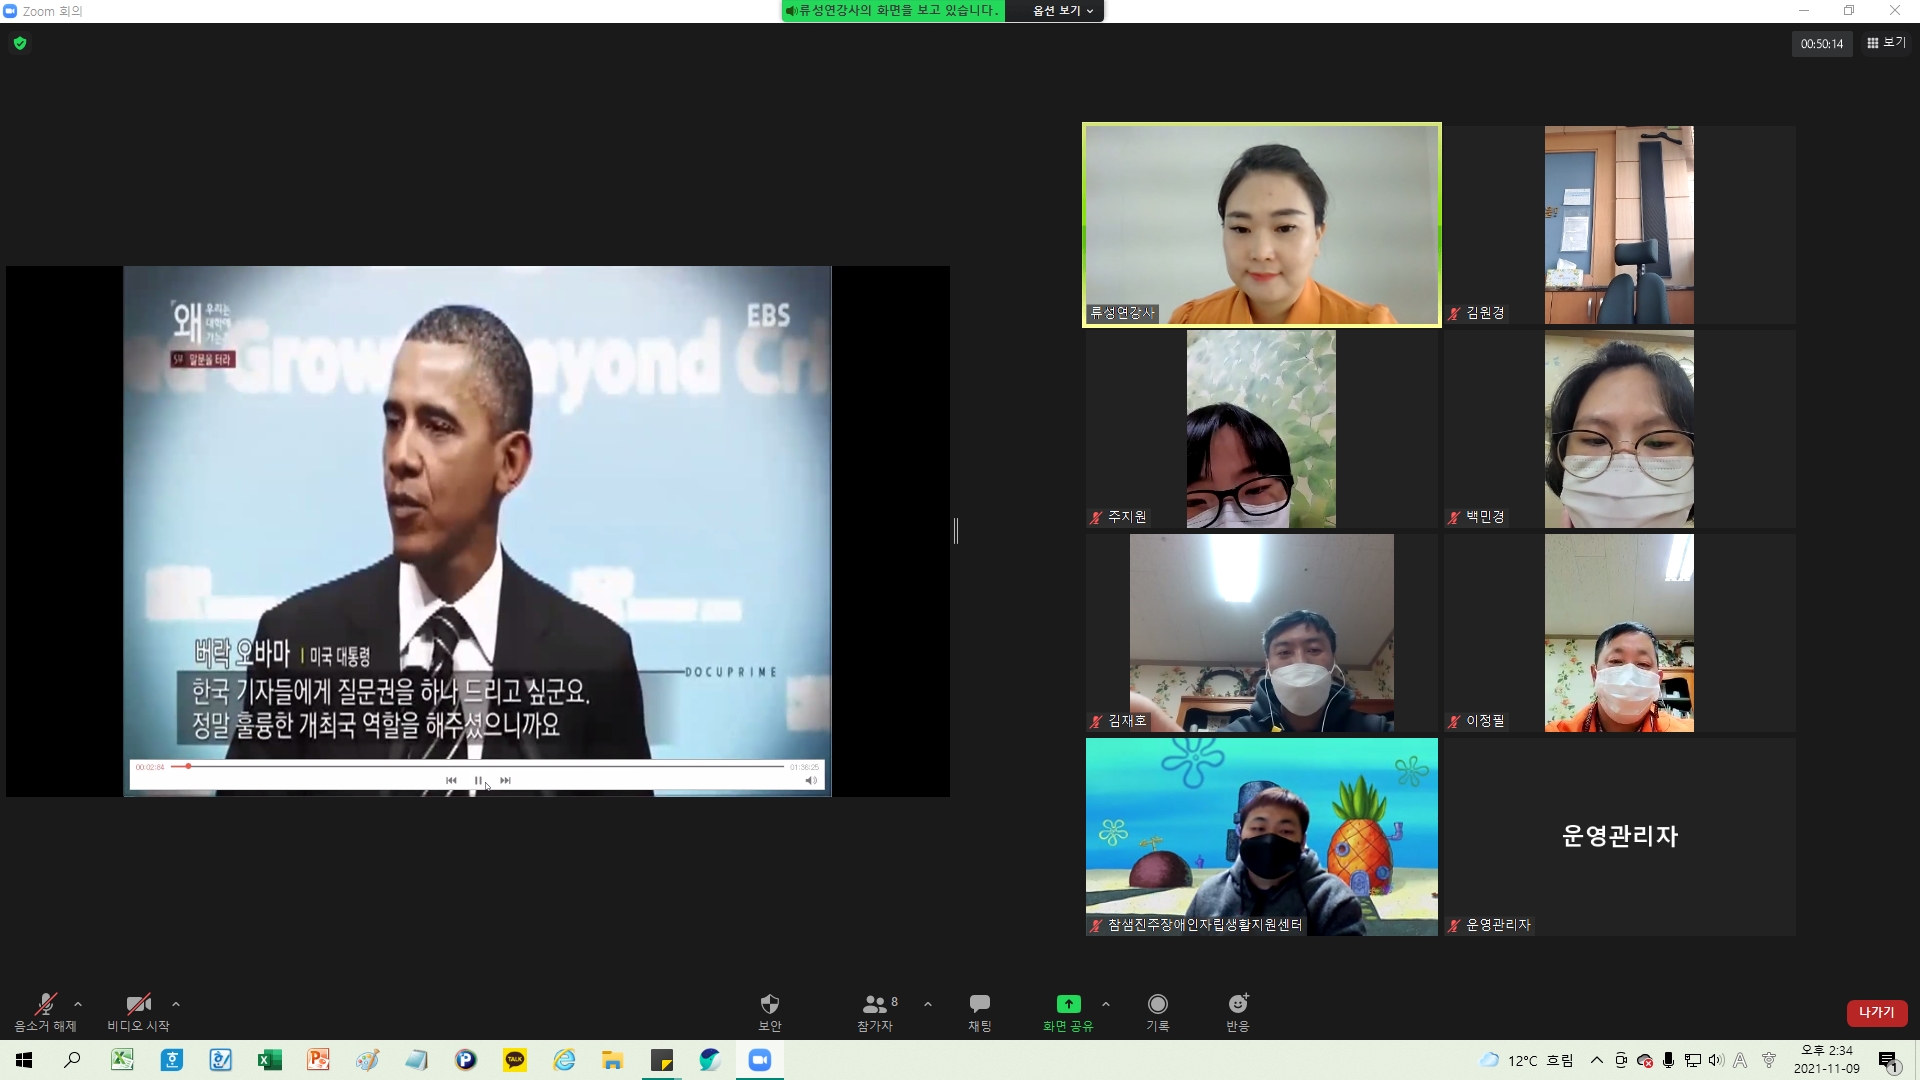Select 이정필 participant video tile
The width and height of the screenshot is (1920, 1080).
(1619, 633)
